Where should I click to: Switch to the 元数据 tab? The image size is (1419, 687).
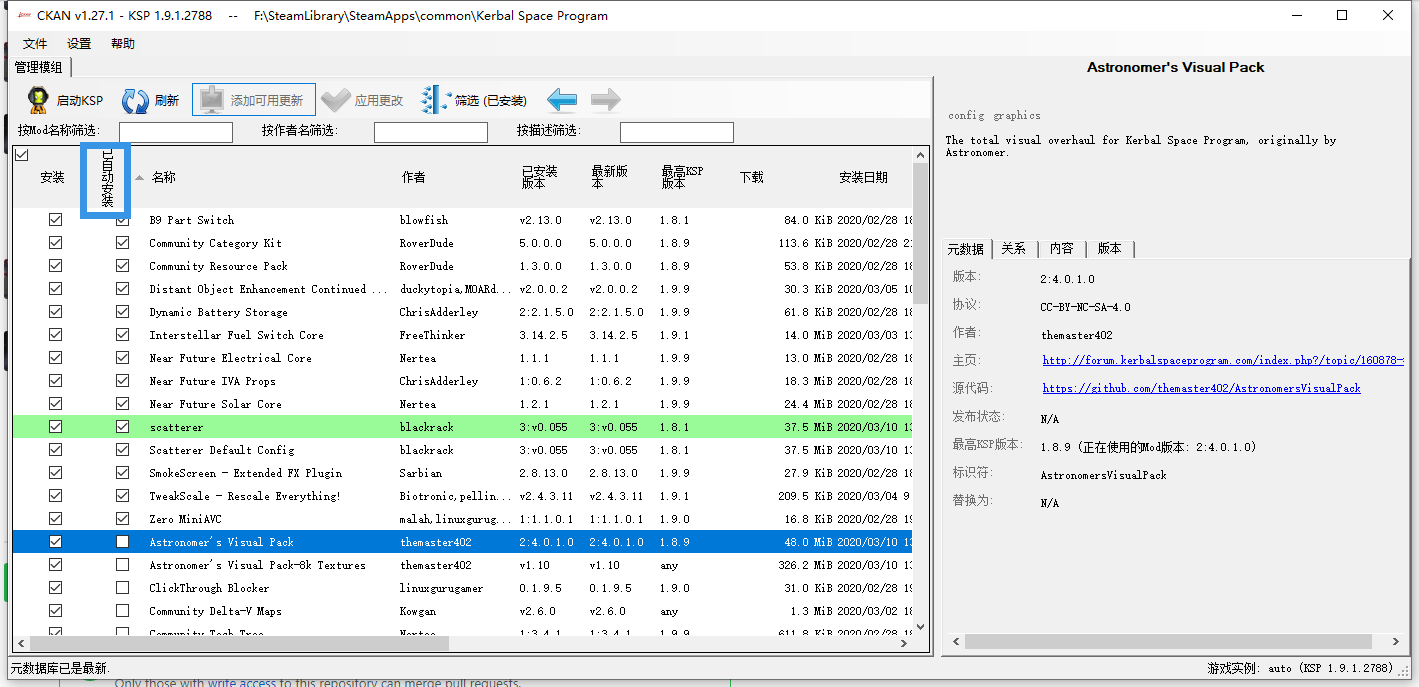point(966,249)
